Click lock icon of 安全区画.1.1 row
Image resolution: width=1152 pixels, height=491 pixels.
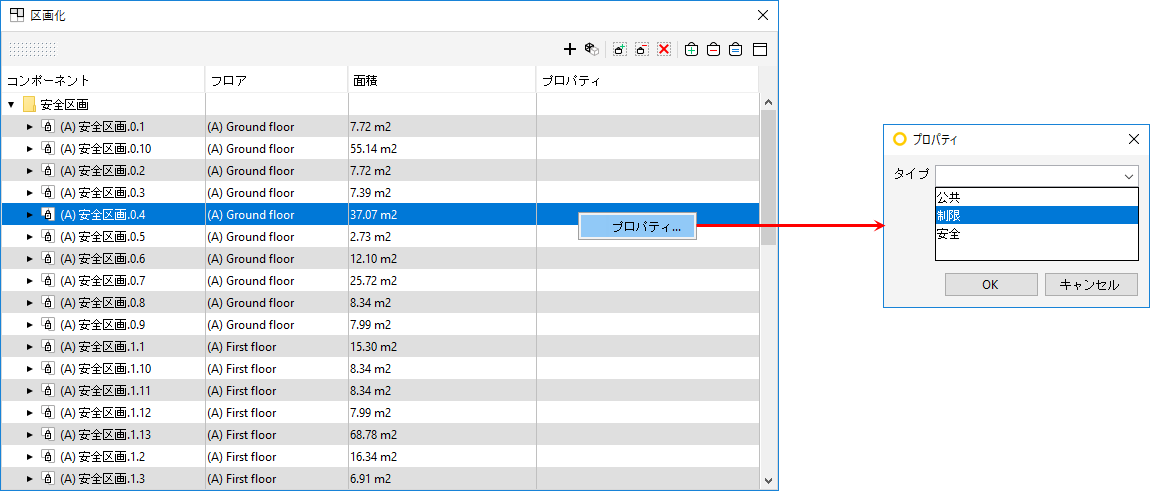pyautogui.click(x=48, y=346)
